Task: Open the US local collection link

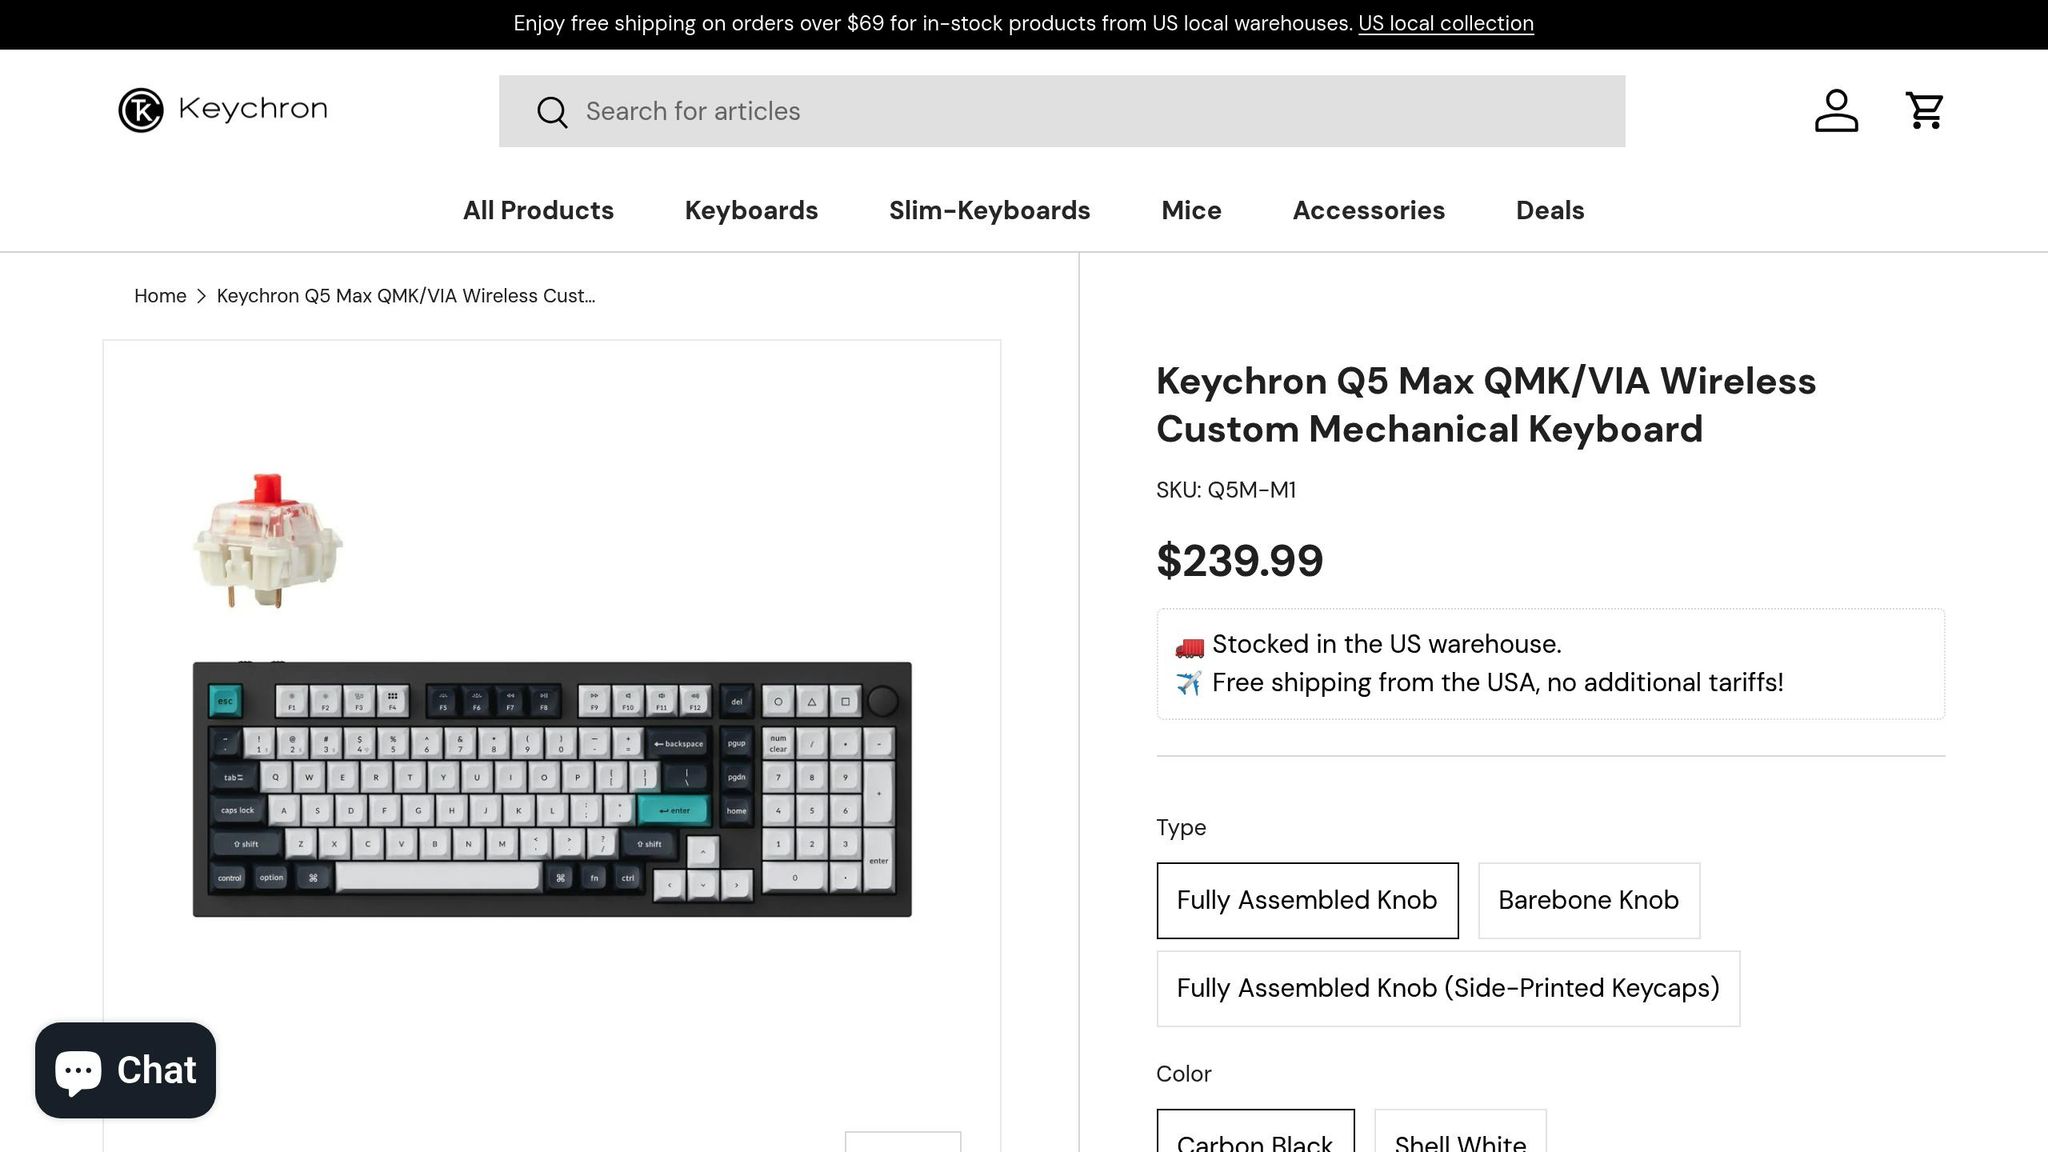Action: [1445, 22]
